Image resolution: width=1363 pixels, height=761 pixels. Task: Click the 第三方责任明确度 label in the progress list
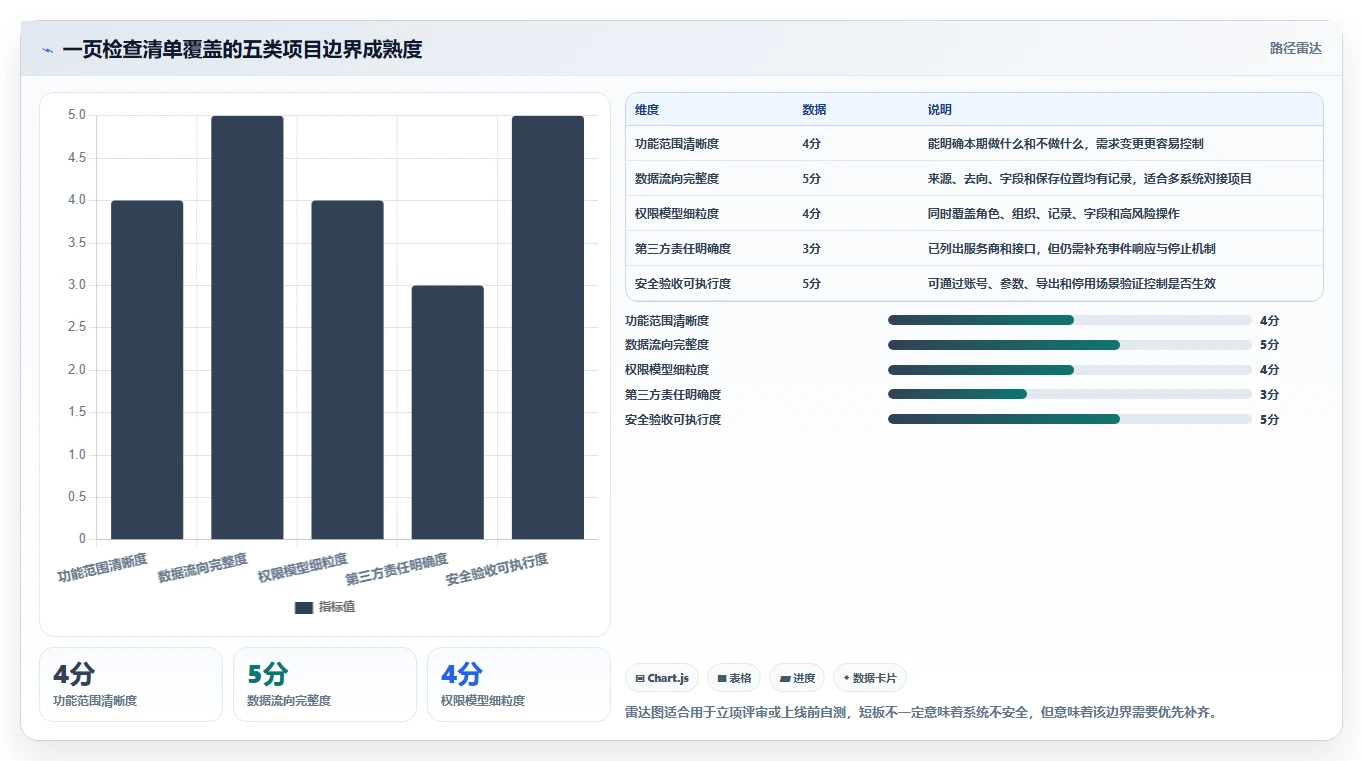click(673, 395)
